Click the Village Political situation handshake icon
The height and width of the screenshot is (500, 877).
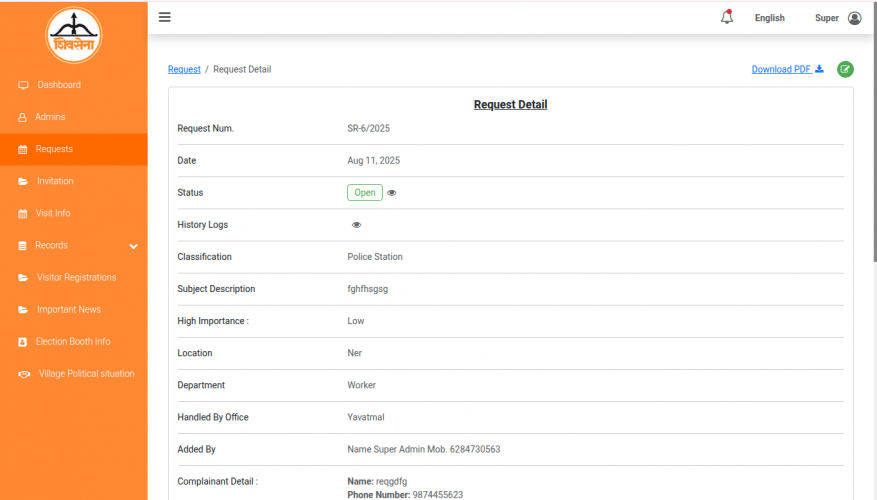pos(24,374)
